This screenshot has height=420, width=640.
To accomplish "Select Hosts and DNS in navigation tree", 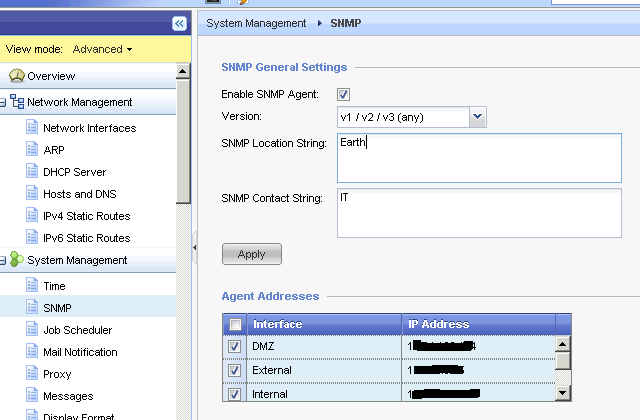I will click(x=80, y=194).
